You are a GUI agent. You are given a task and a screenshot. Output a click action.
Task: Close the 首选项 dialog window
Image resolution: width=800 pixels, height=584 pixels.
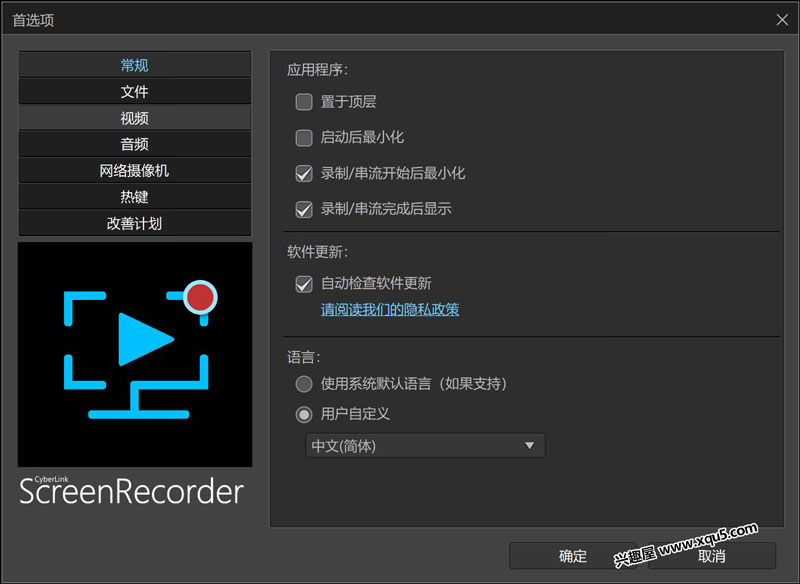pyautogui.click(x=782, y=19)
